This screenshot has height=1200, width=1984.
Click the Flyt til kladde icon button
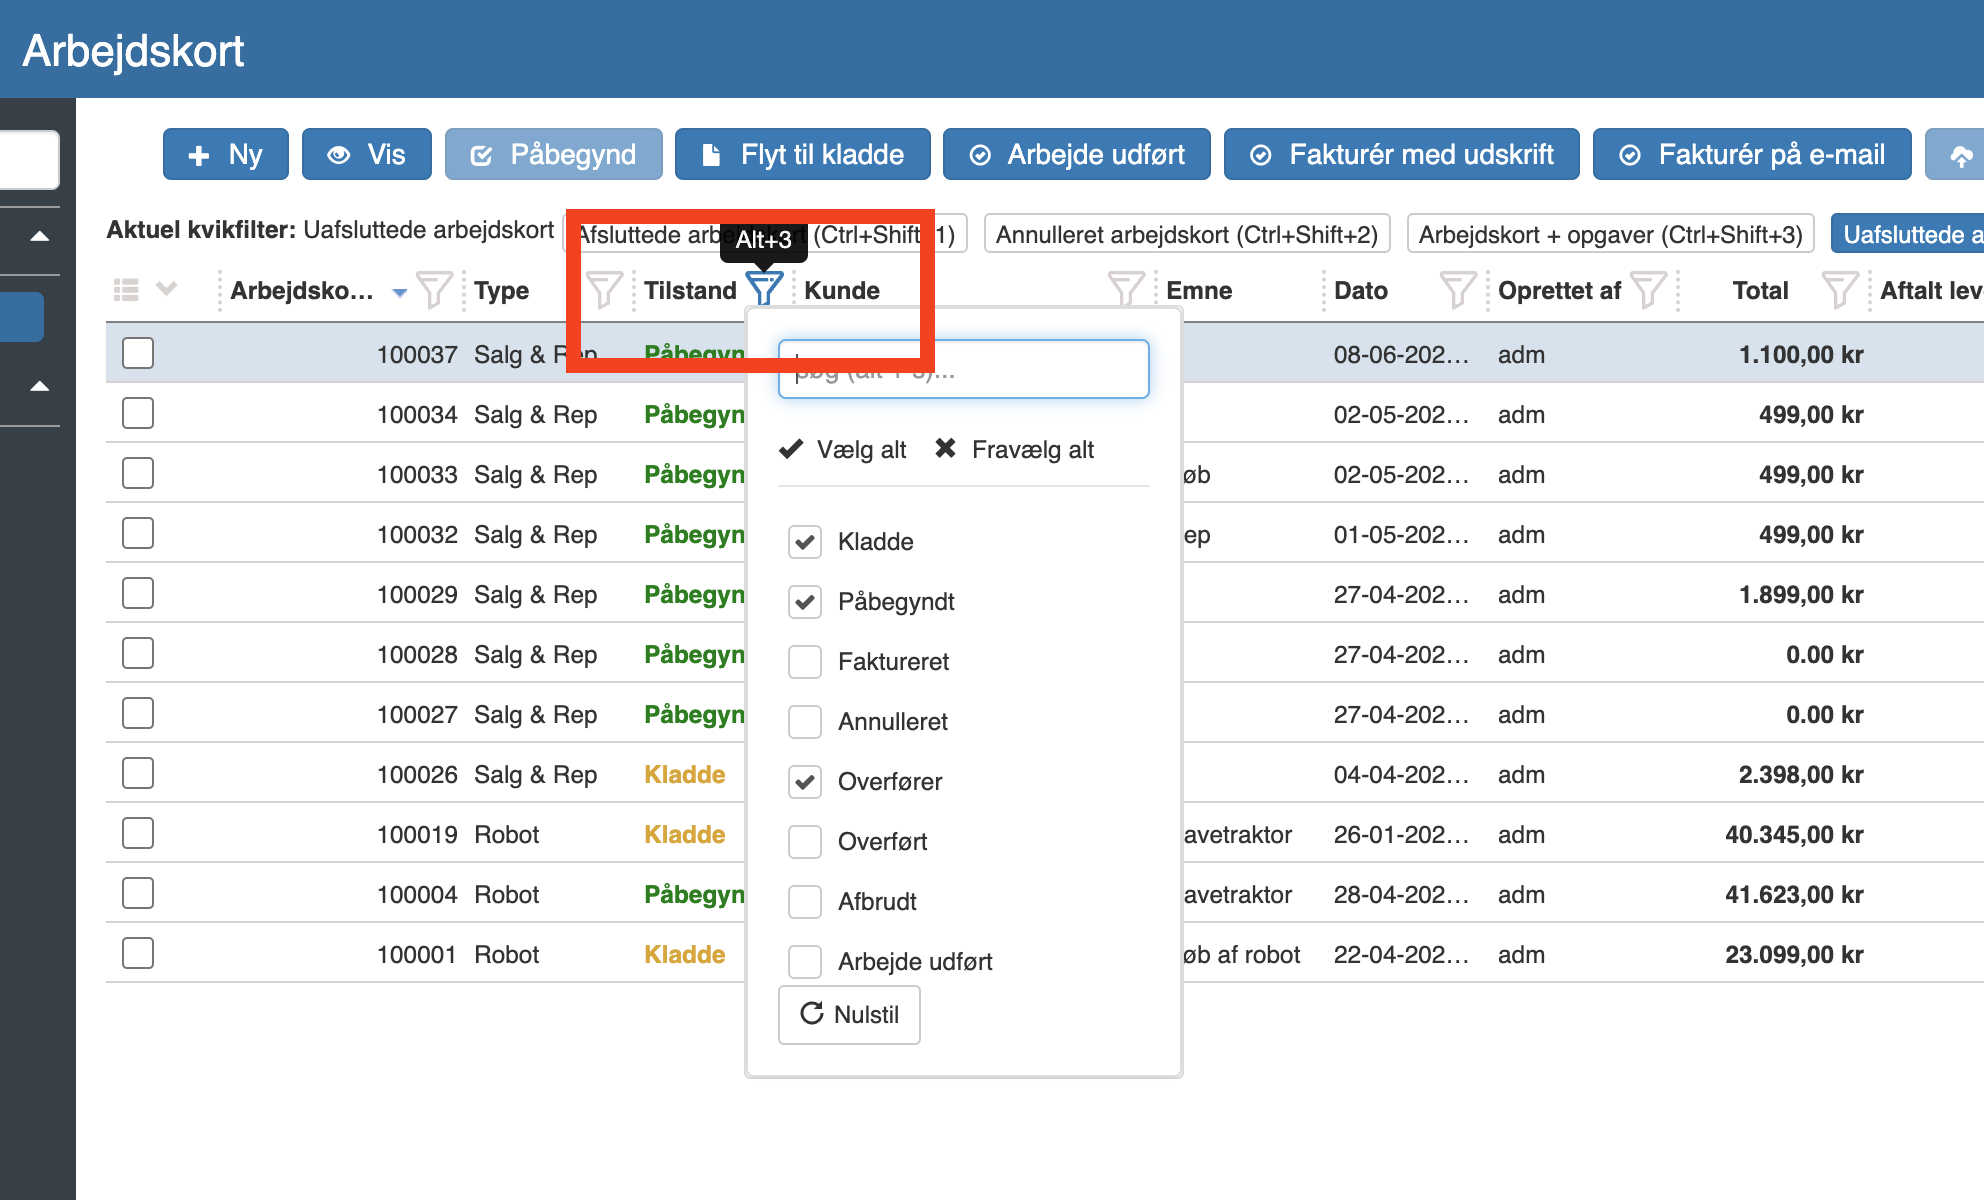(709, 153)
